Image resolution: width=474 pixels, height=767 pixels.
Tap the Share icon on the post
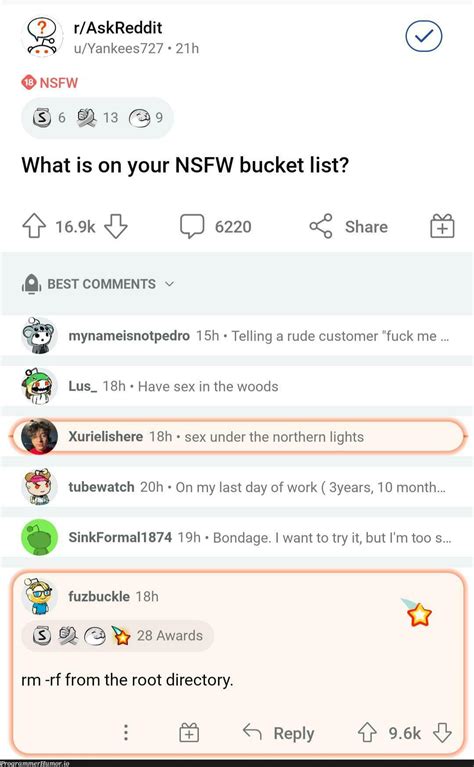tap(321, 226)
